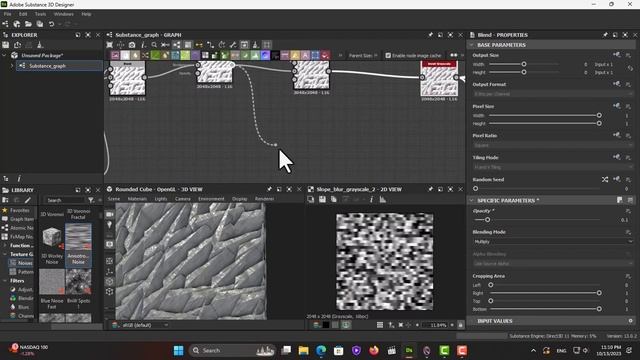640x360 pixels.
Task: Open the Camera menu in 3D view
Action: [182, 199]
